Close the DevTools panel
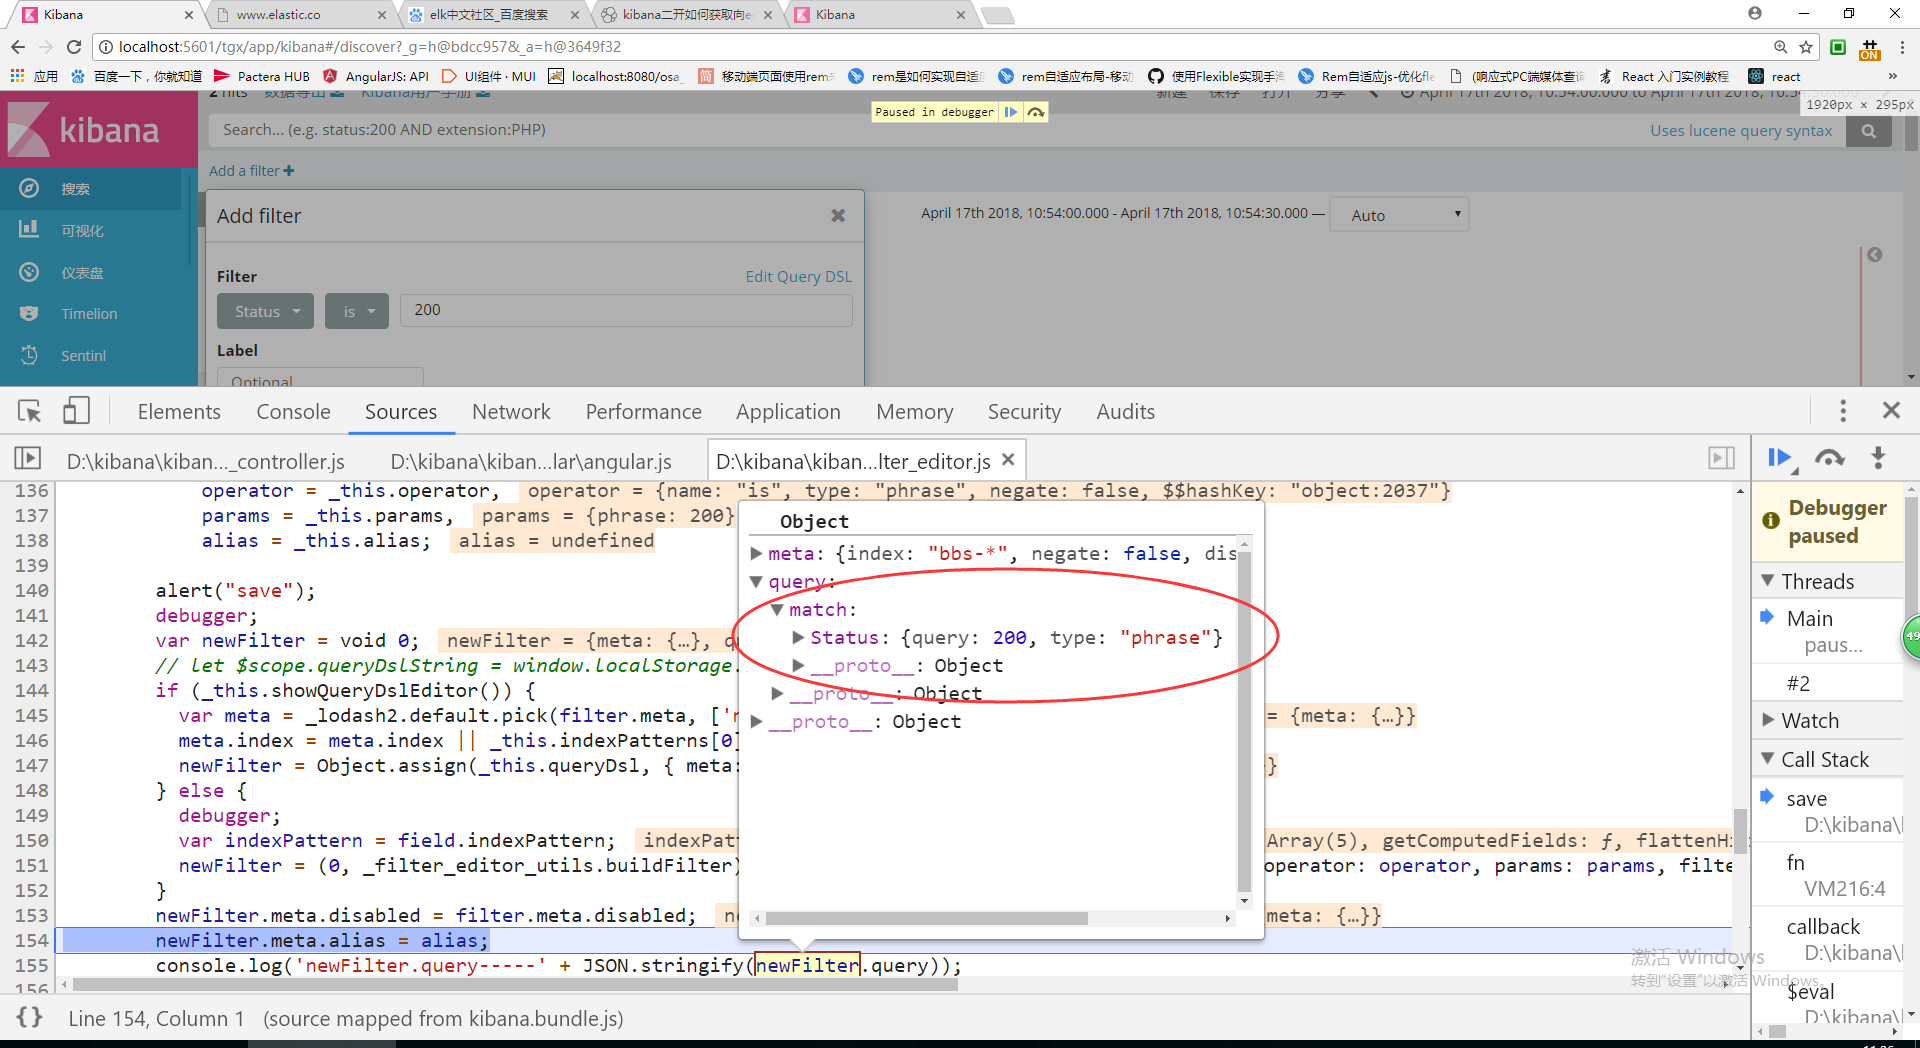Image resolution: width=1920 pixels, height=1048 pixels. (x=1891, y=411)
